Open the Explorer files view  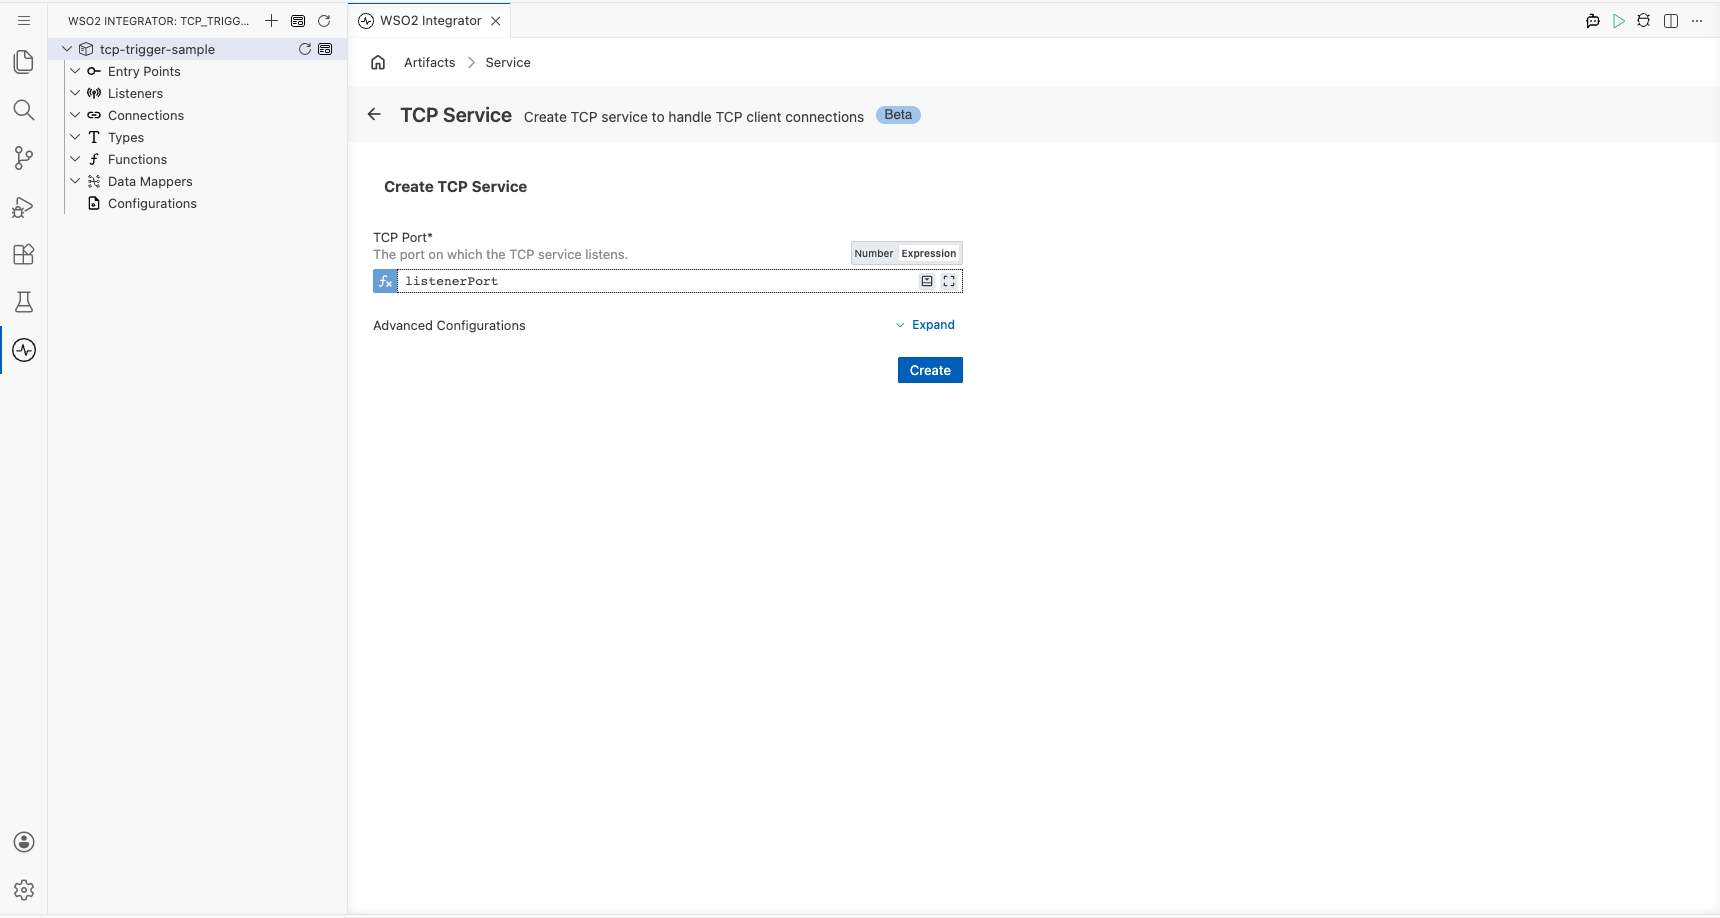pos(24,62)
